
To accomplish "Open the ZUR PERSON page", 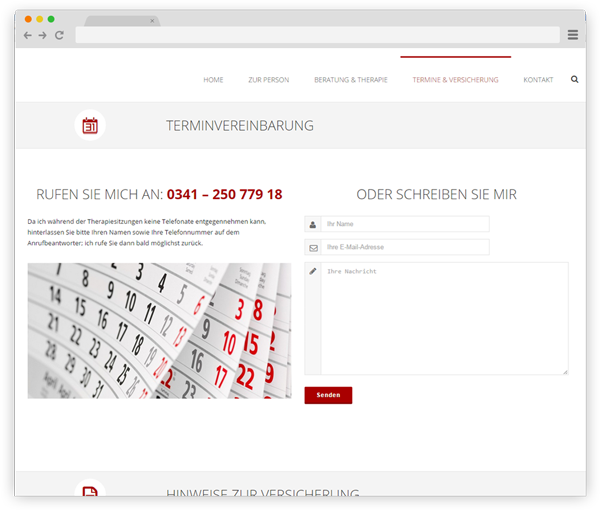I will click(x=269, y=80).
